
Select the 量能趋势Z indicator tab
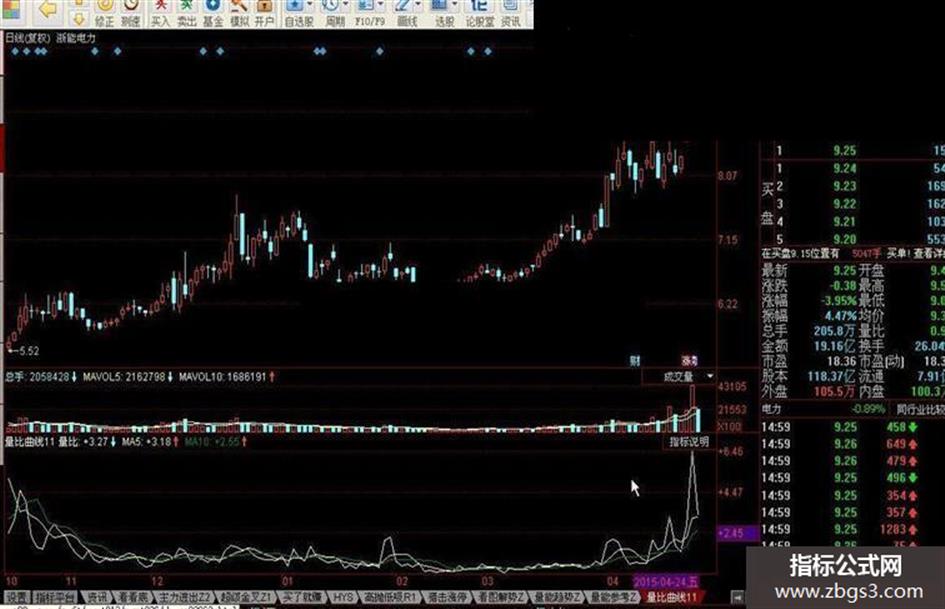pyautogui.click(x=557, y=598)
